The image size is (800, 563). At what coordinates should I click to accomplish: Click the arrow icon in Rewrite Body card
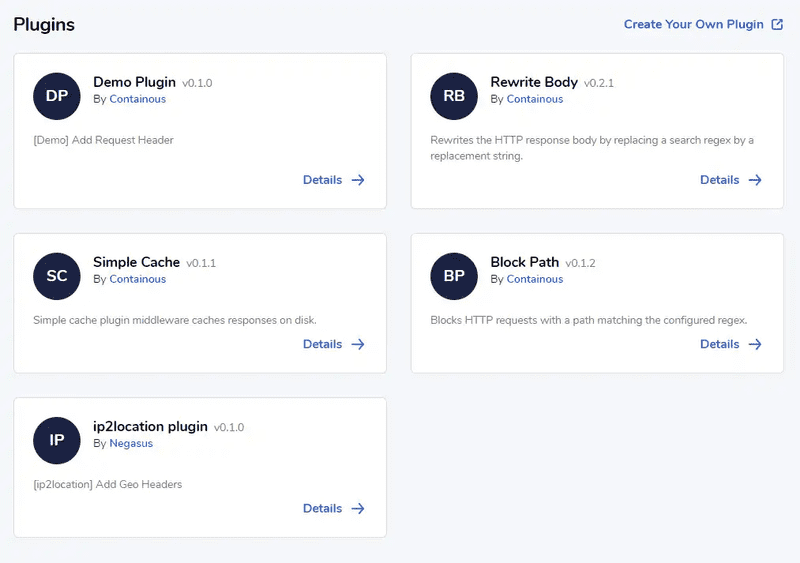[x=755, y=180]
